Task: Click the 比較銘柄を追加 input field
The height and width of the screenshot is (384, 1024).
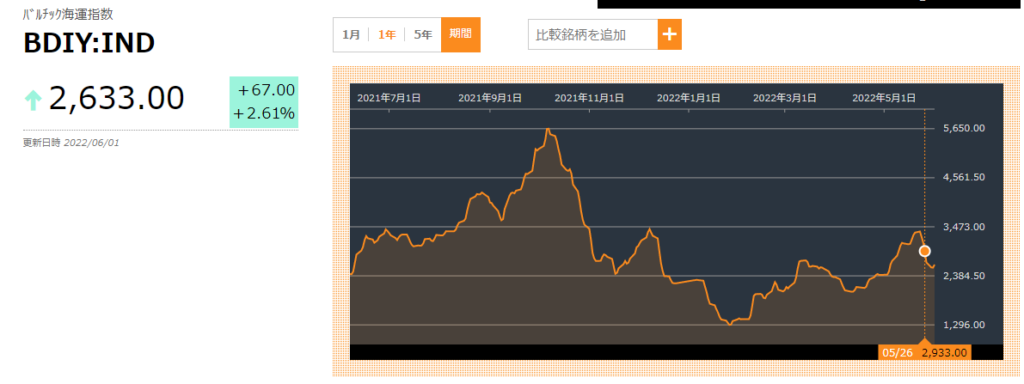Action: [593, 35]
